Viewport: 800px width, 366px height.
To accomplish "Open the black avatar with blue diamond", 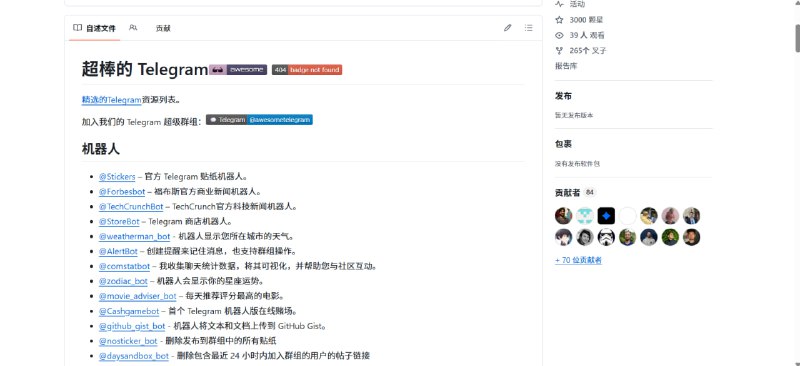I will coord(606,216).
